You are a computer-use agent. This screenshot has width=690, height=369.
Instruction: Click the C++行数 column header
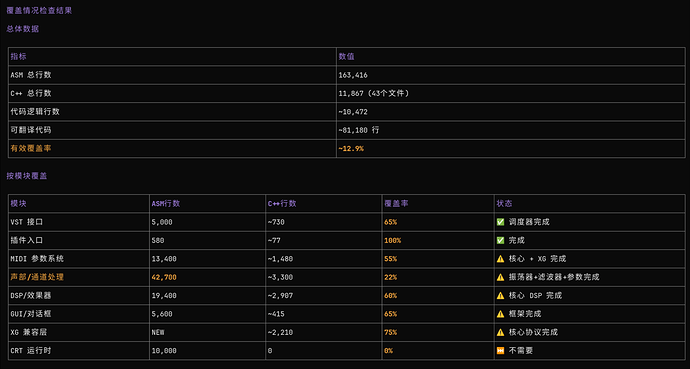(282, 204)
